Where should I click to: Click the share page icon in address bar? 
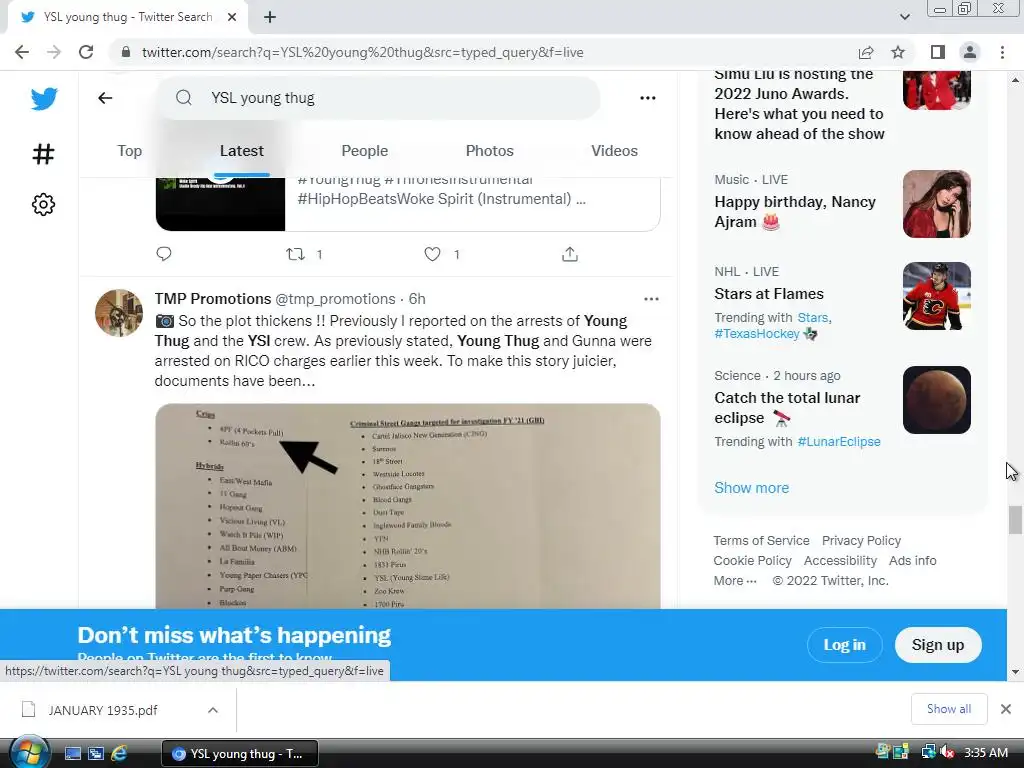point(866,52)
